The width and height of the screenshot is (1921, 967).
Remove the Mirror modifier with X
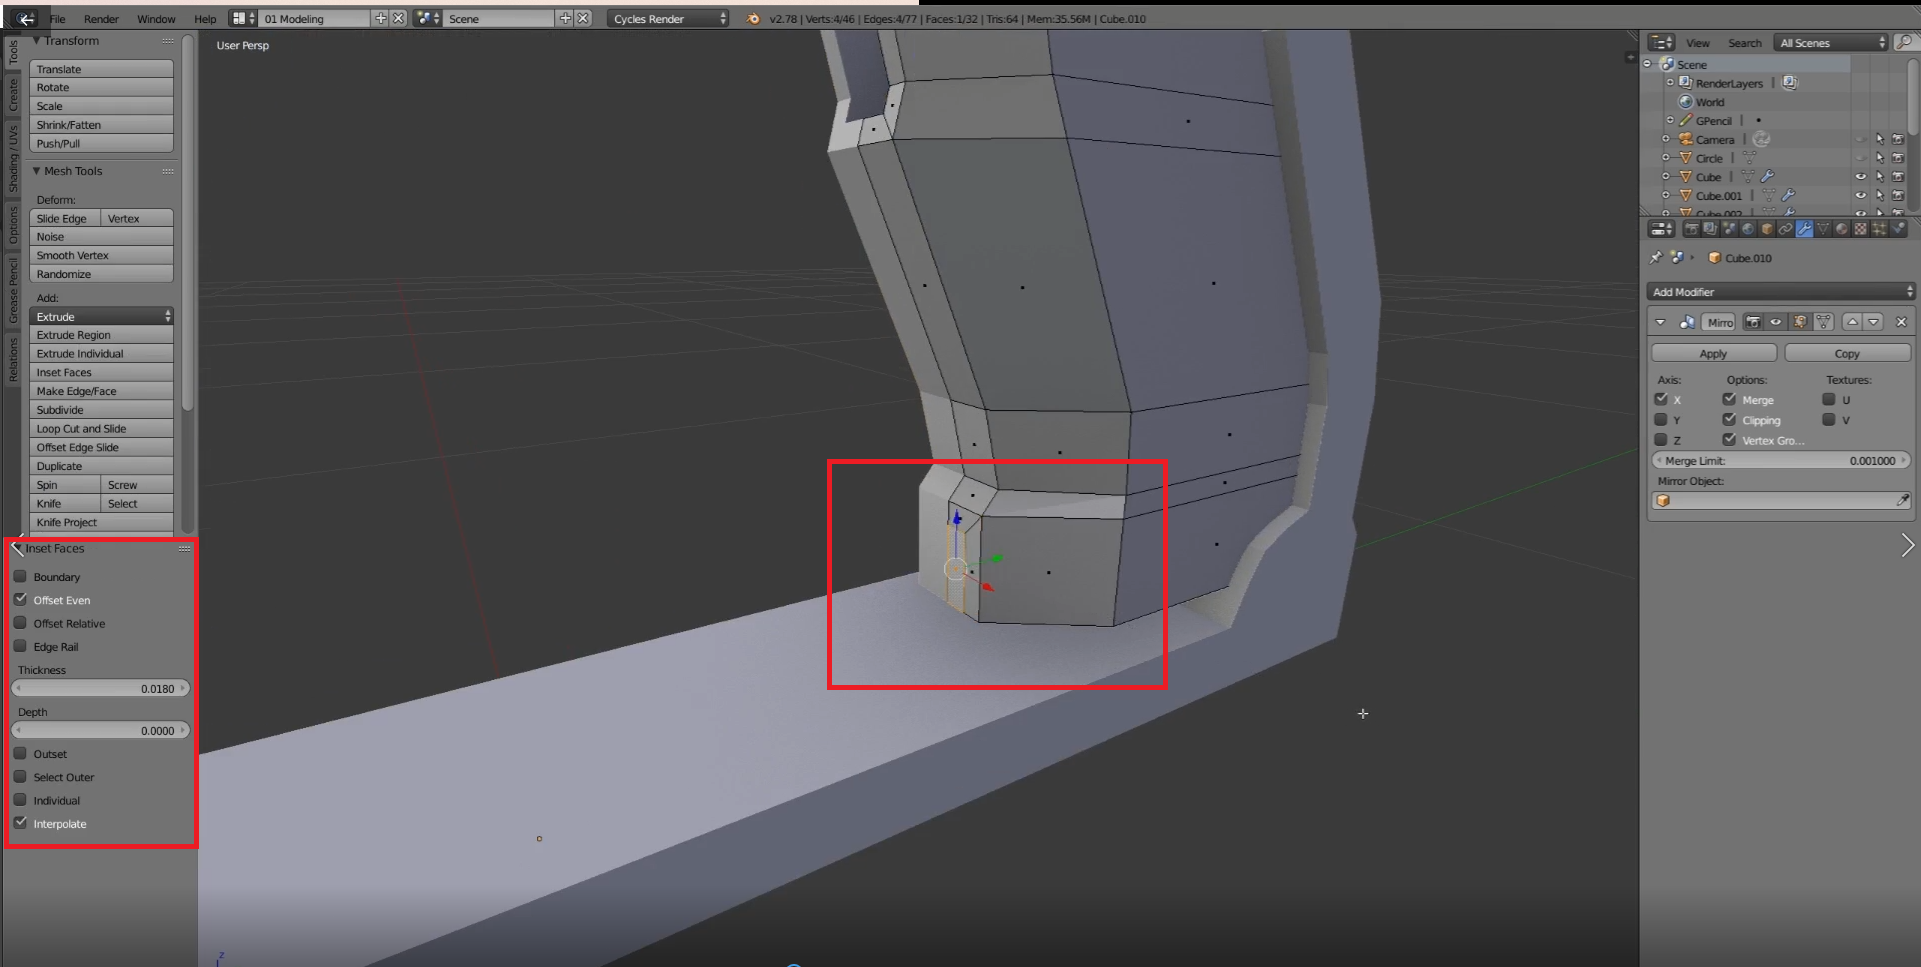1902,322
